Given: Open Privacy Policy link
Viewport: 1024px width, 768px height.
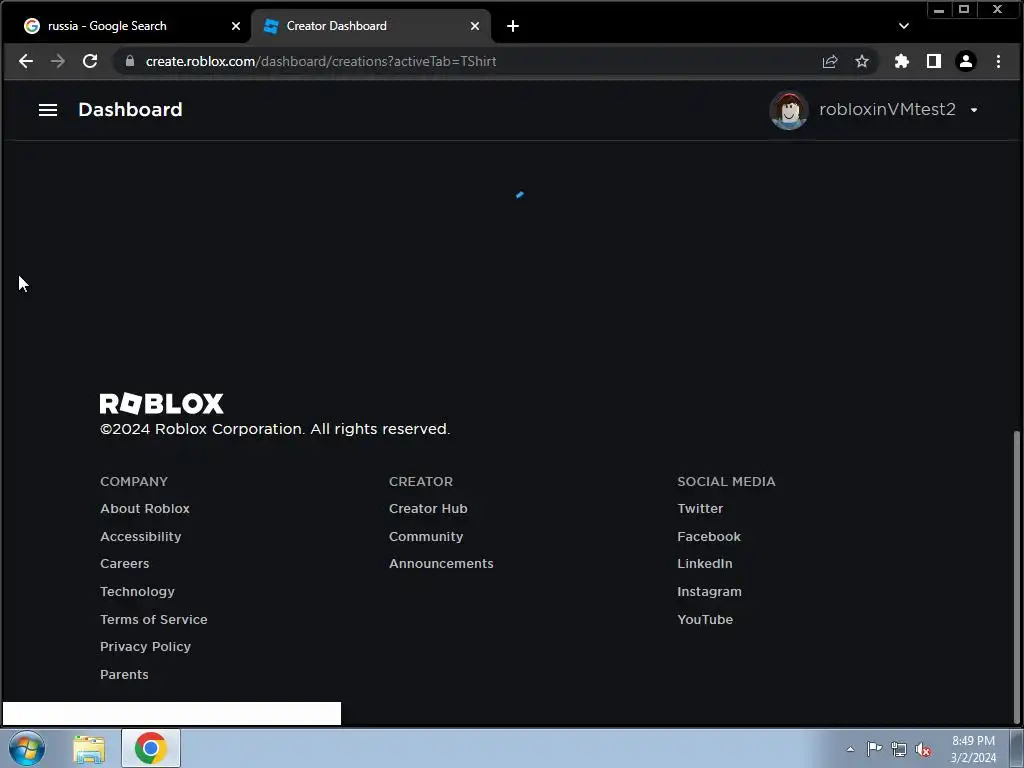Looking at the screenshot, I should (146, 647).
